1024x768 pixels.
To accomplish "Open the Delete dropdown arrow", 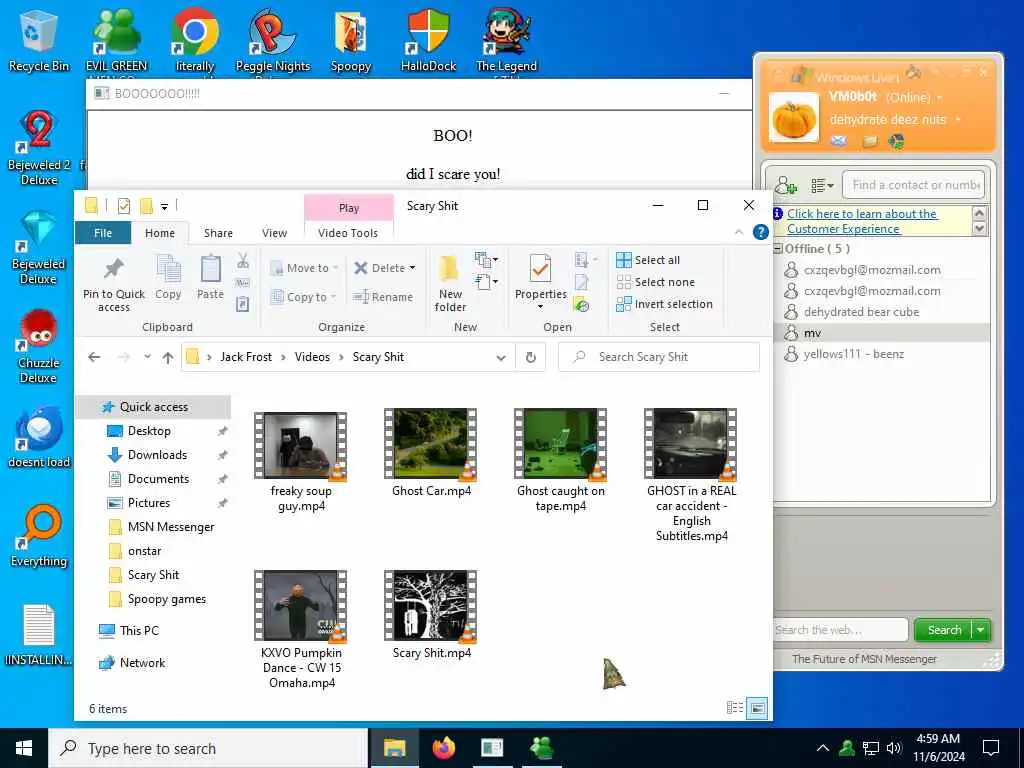I will [412, 268].
